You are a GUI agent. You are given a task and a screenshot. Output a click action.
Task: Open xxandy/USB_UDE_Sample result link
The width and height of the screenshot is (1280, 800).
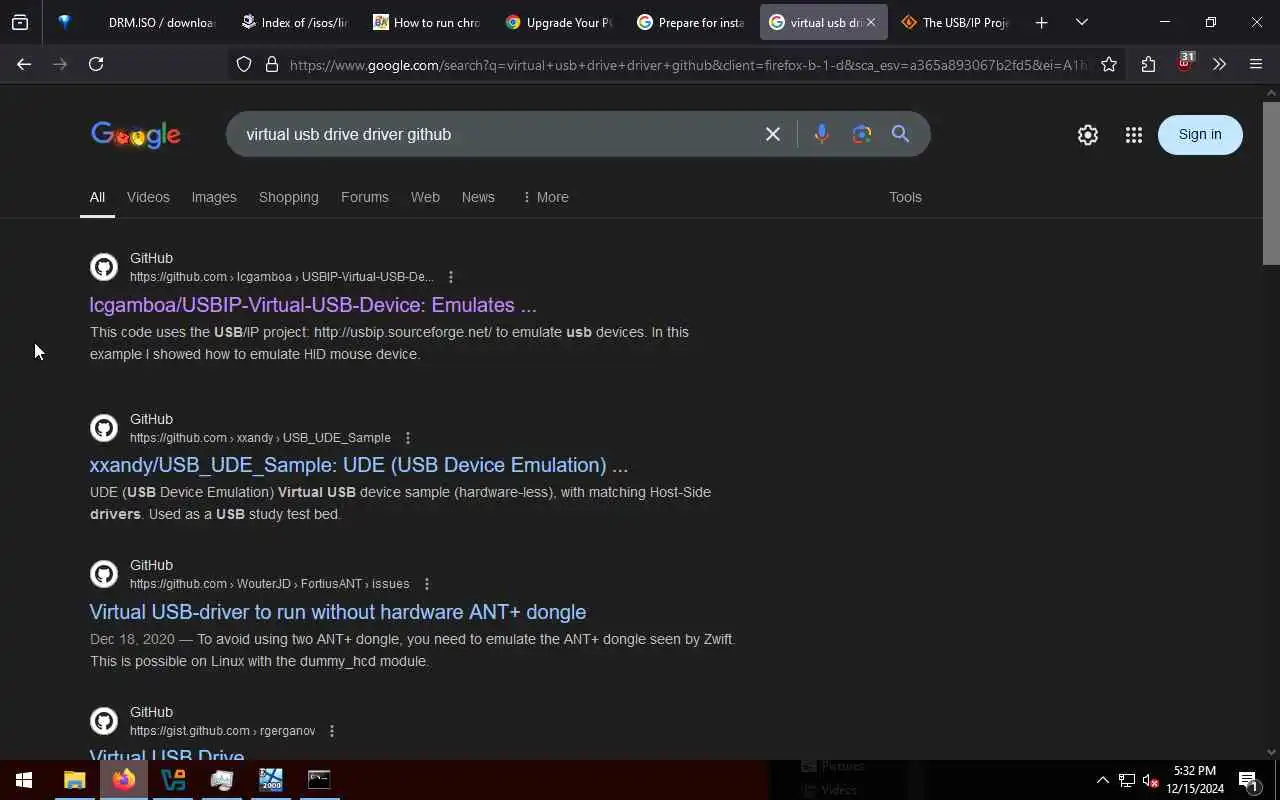(359, 465)
